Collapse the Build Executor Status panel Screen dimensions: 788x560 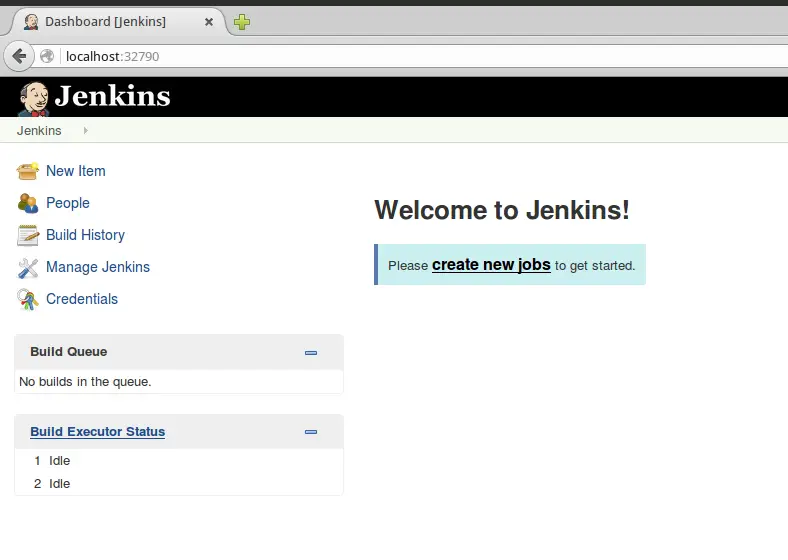coord(311,432)
